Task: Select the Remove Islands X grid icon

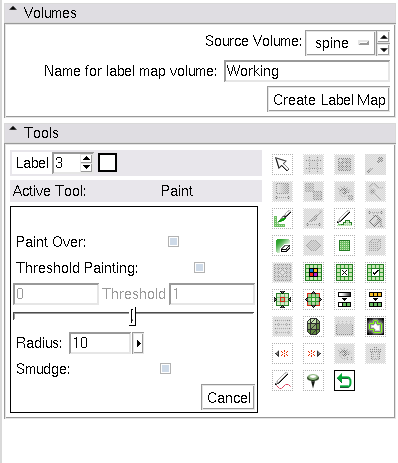Action: pyautogui.click(x=344, y=272)
